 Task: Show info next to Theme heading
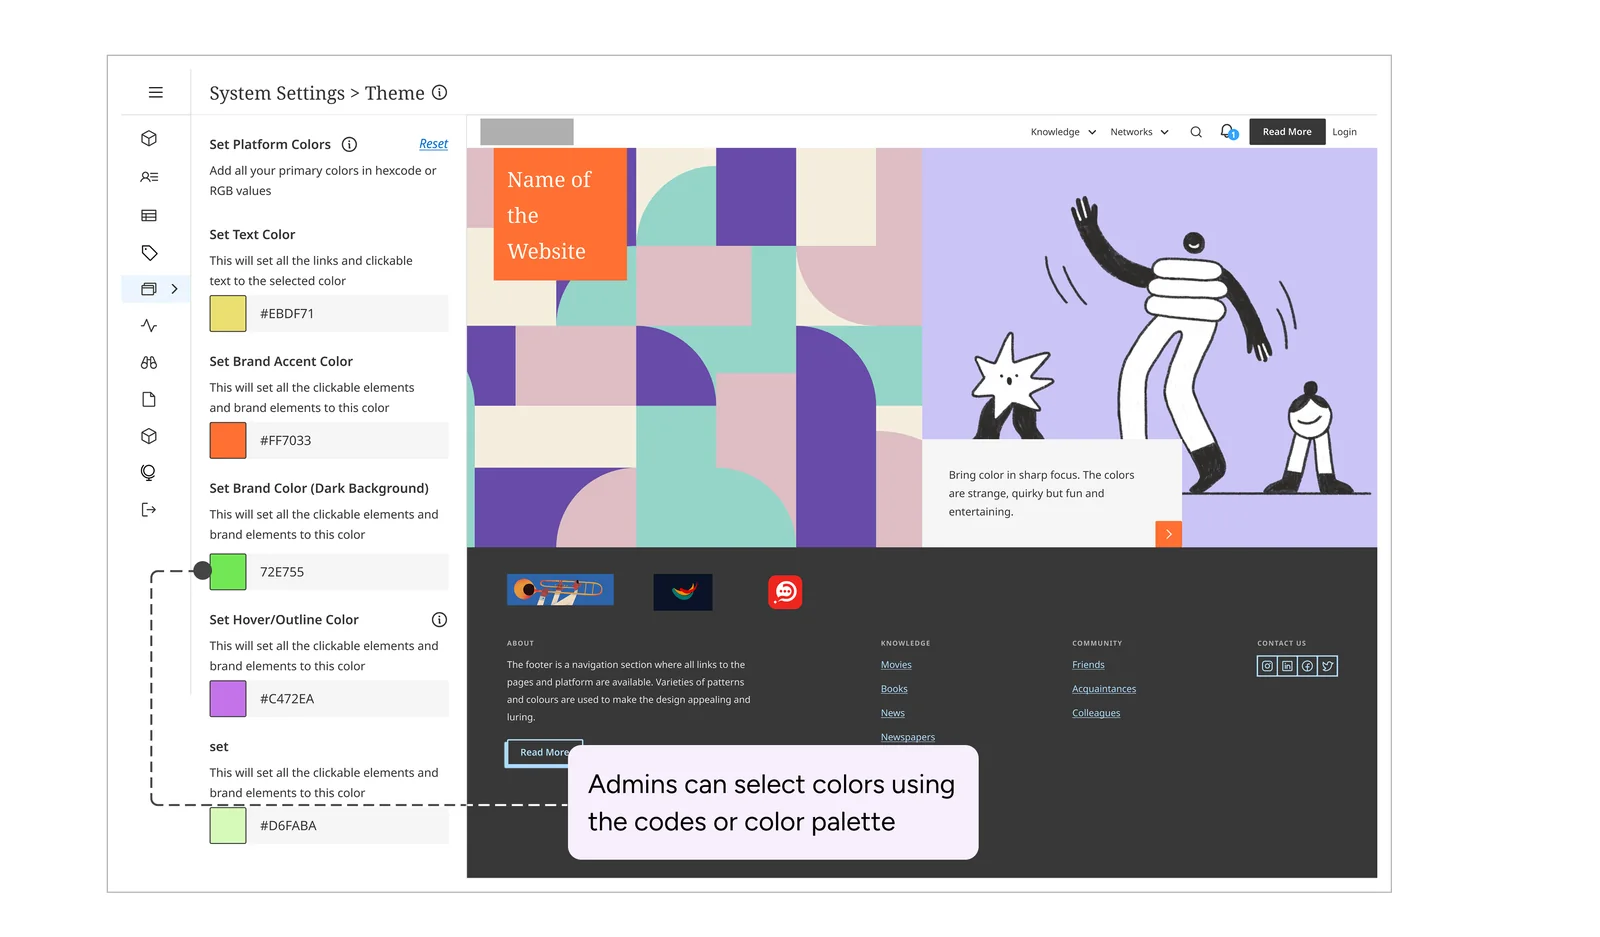click(439, 93)
